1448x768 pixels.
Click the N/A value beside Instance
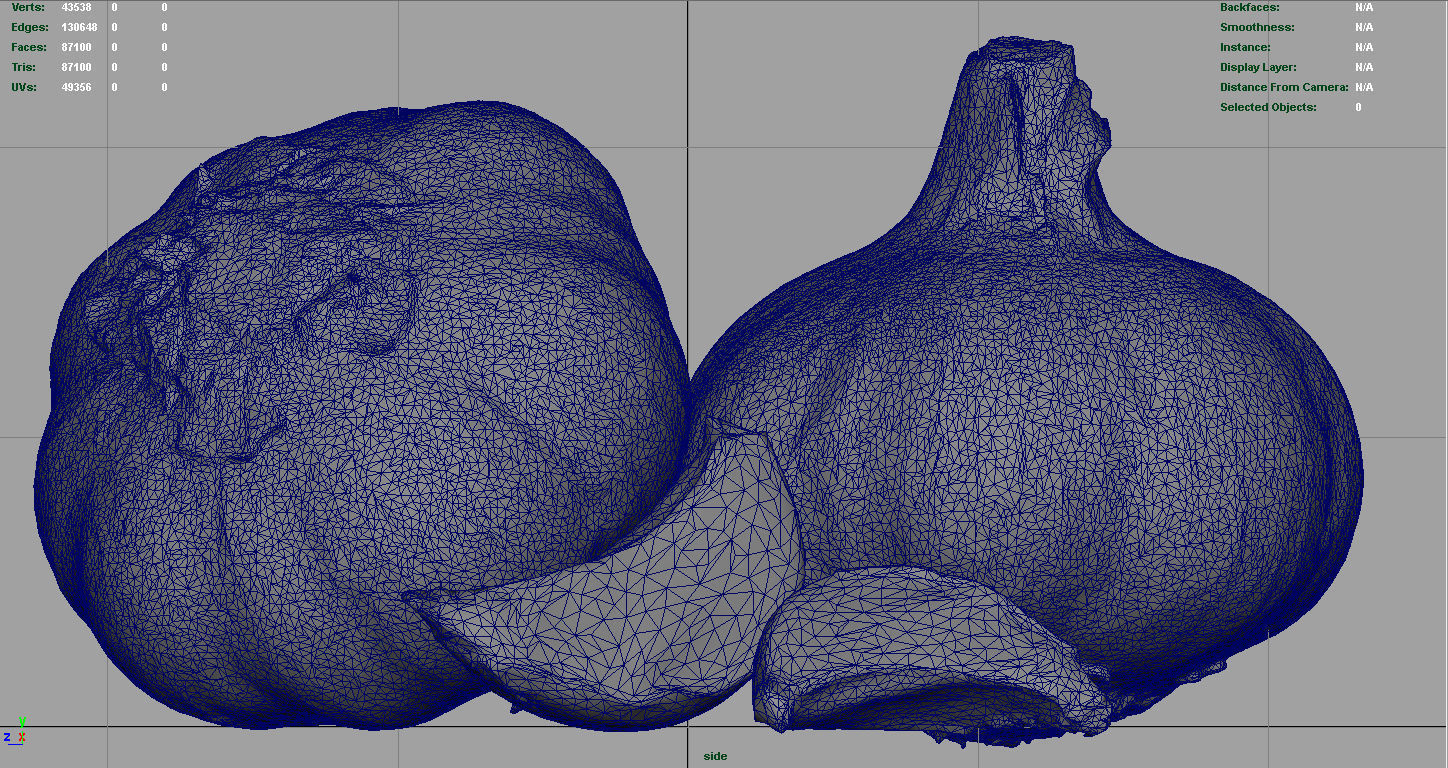point(1364,47)
